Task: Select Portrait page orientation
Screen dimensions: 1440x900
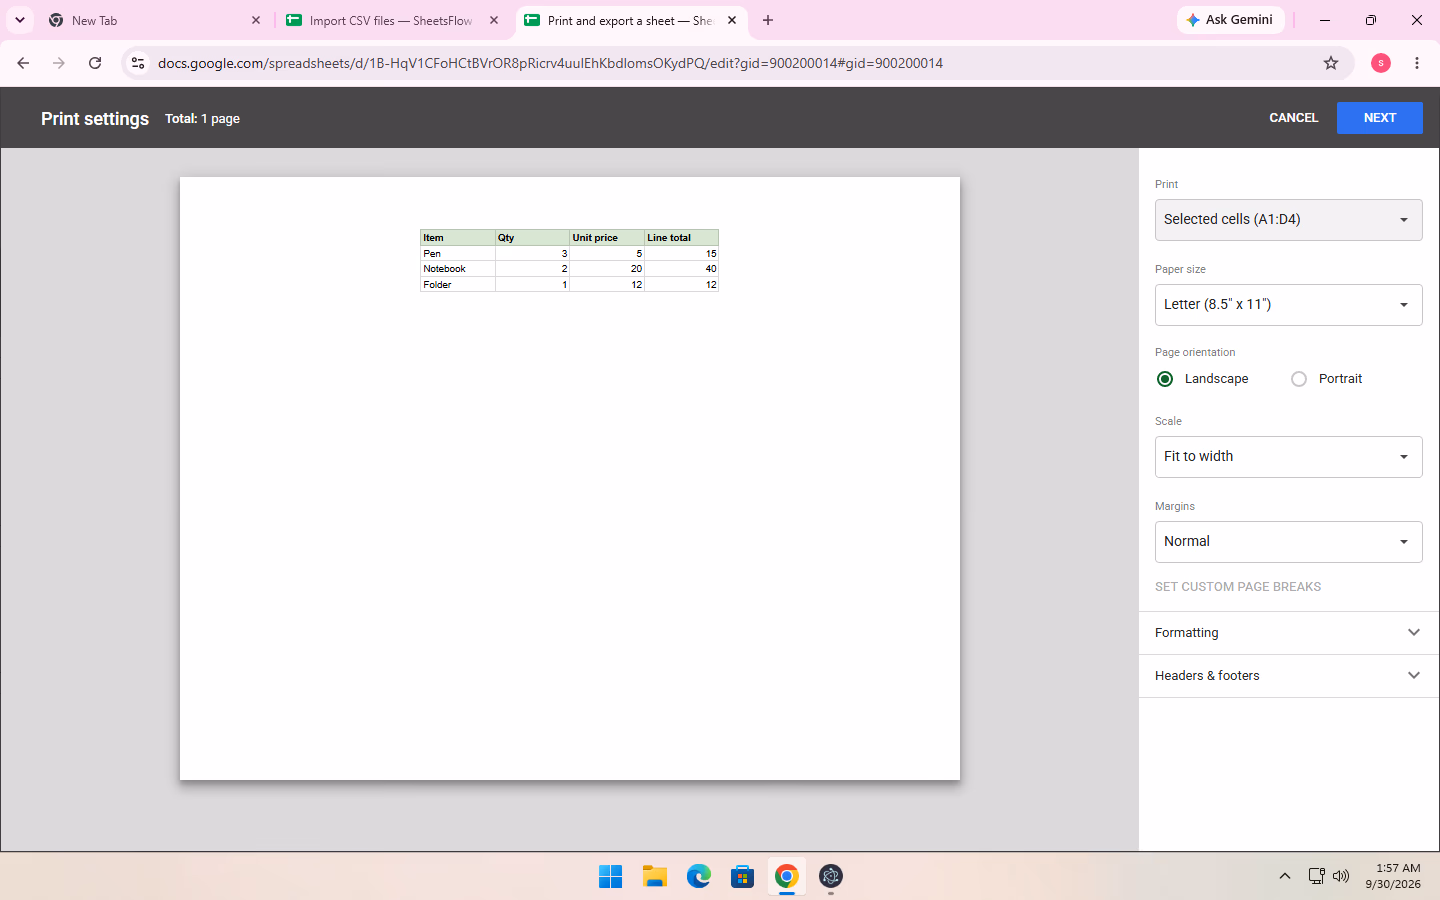Action: 1299,379
